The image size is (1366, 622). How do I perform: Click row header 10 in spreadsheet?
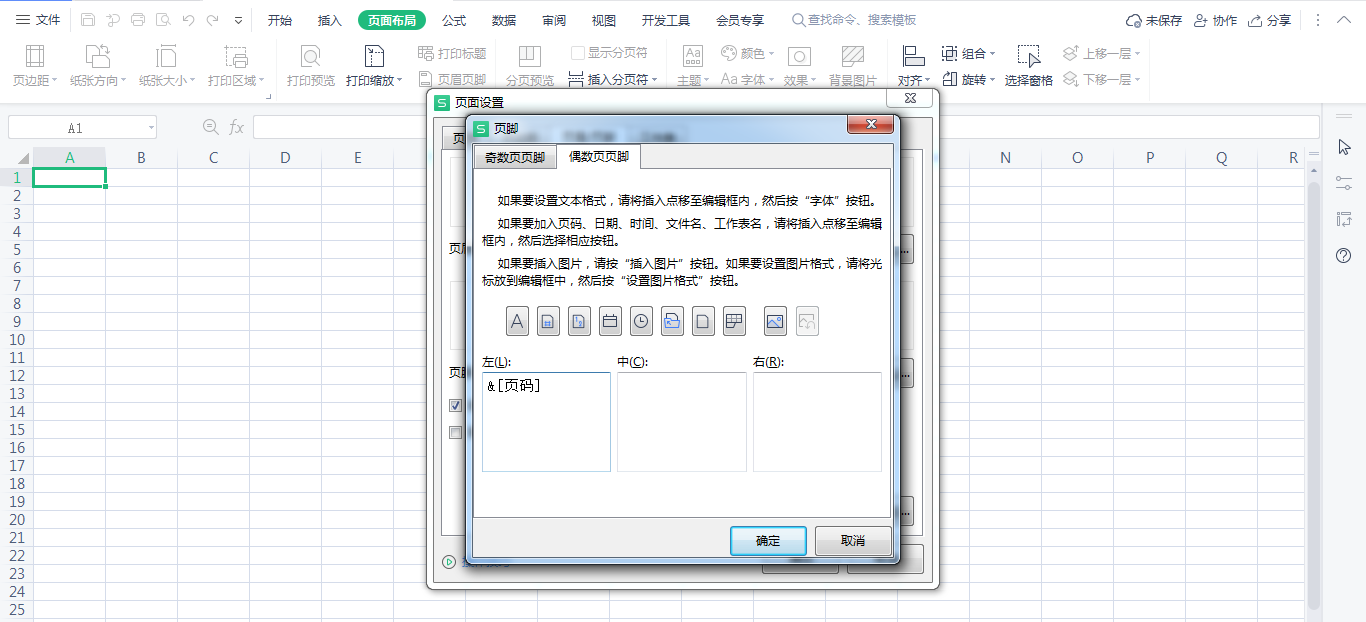16,339
